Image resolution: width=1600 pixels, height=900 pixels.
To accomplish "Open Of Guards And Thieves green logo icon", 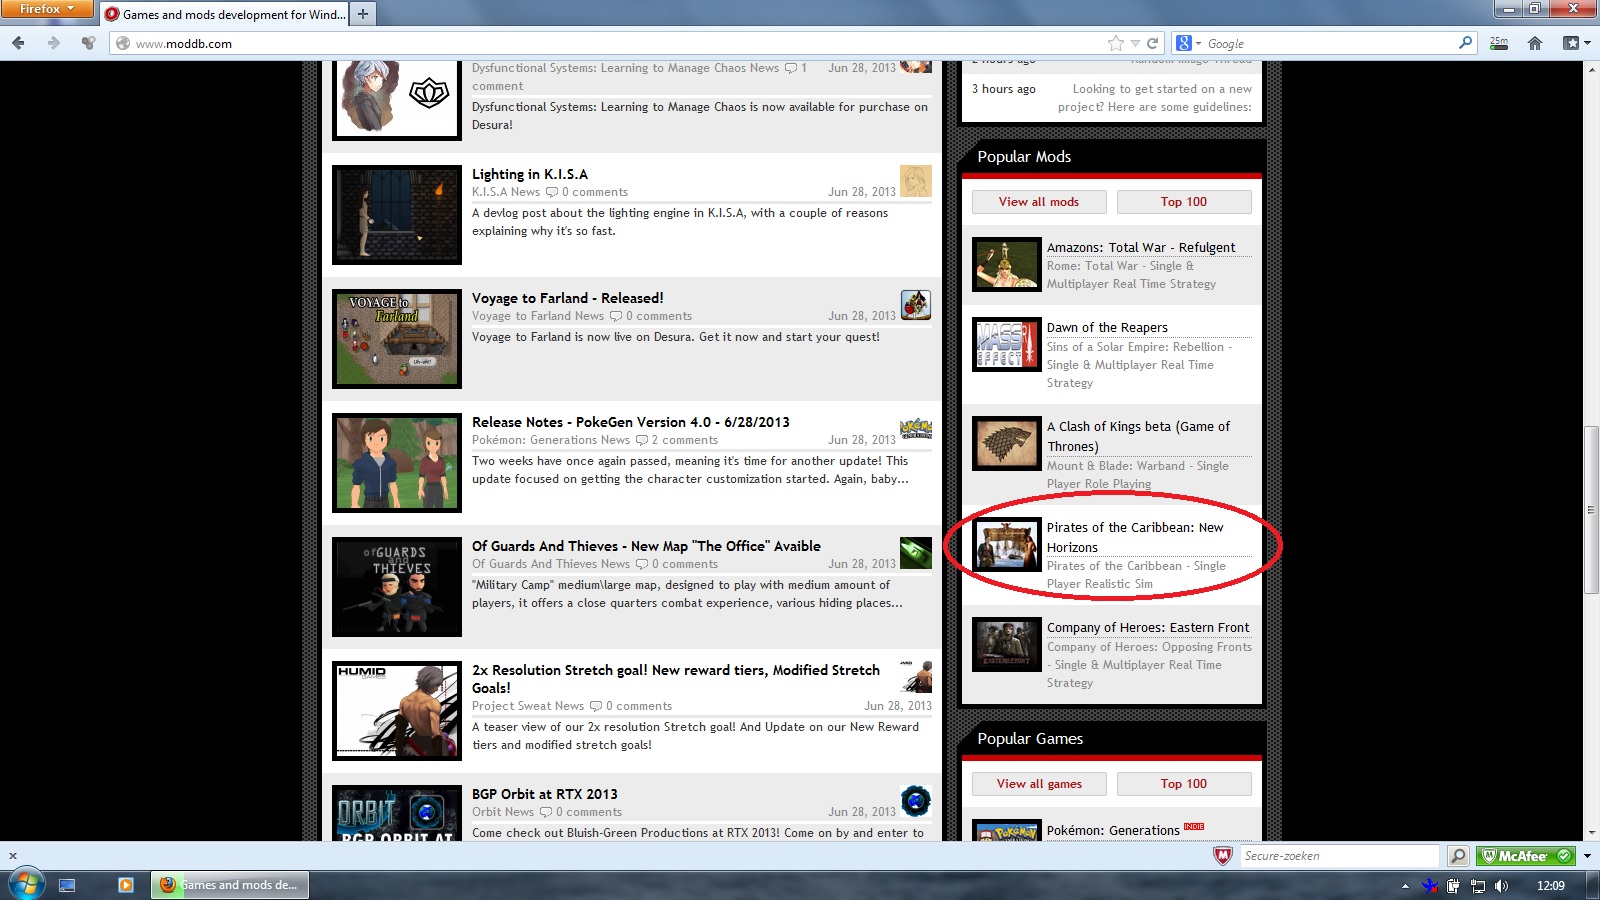I will 916,553.
